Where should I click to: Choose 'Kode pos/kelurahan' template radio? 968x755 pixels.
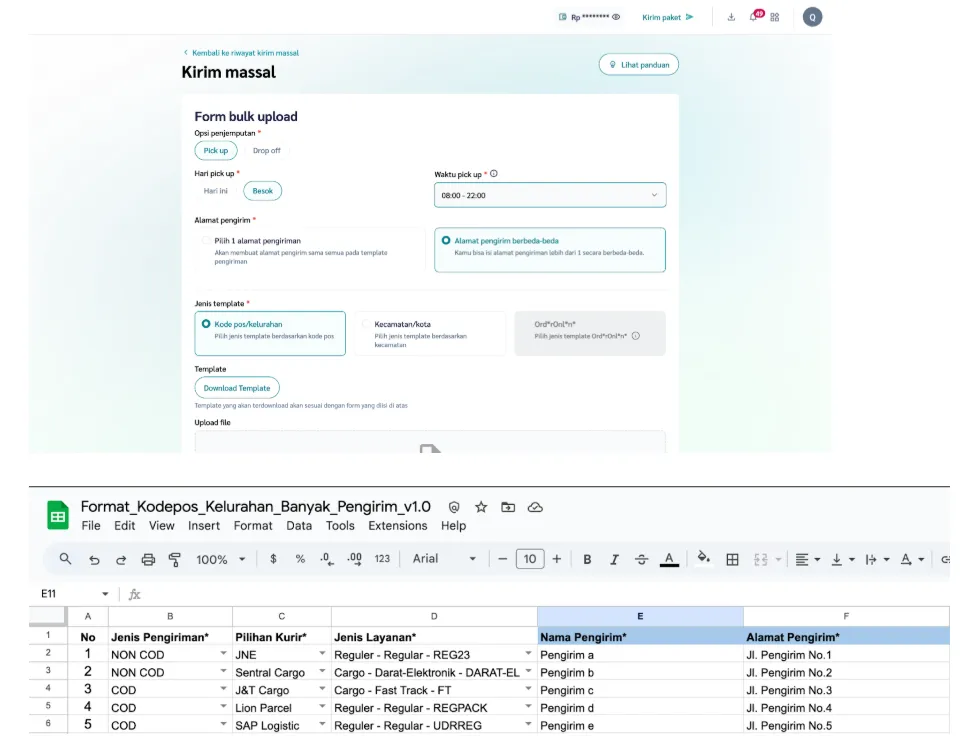[206, 324]
